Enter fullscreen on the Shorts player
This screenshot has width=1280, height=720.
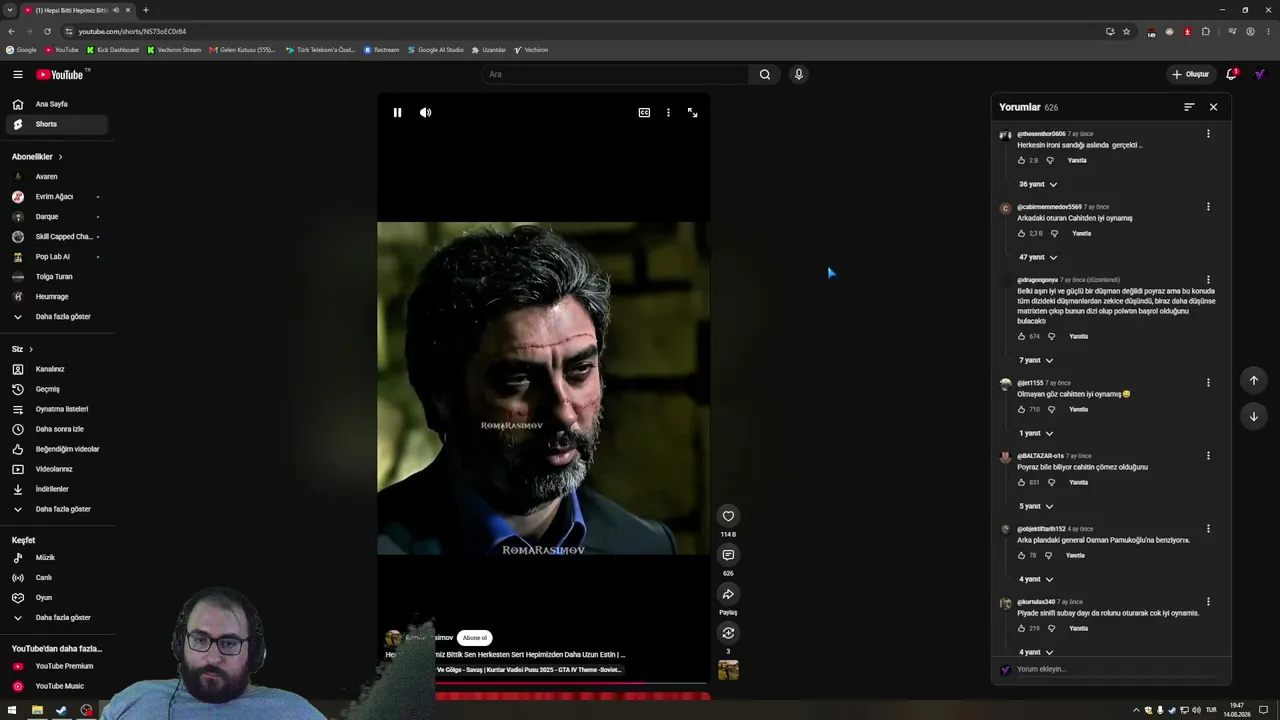pyautogui.click(x=692, y=113)
